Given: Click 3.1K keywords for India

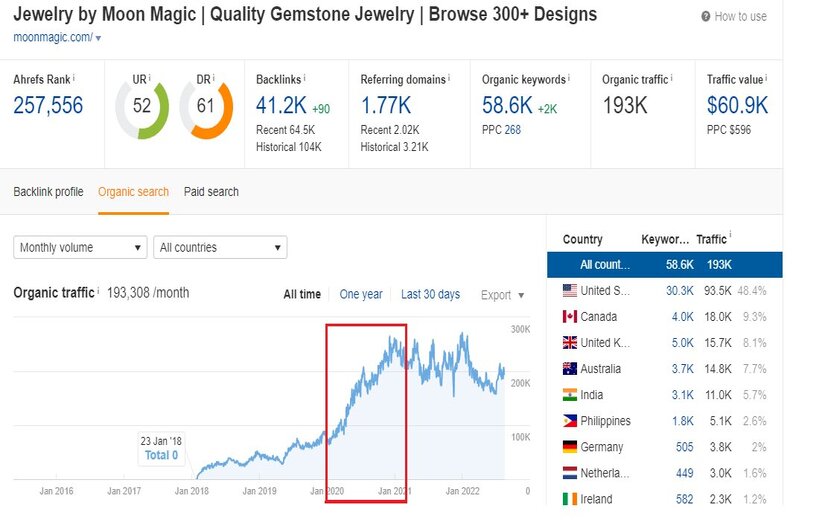Looking at the screenshot, I should point(682,395).
